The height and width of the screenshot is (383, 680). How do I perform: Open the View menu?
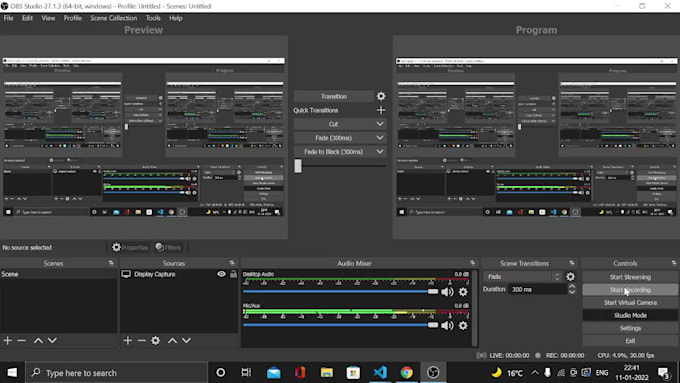click(x=48, y=18)
